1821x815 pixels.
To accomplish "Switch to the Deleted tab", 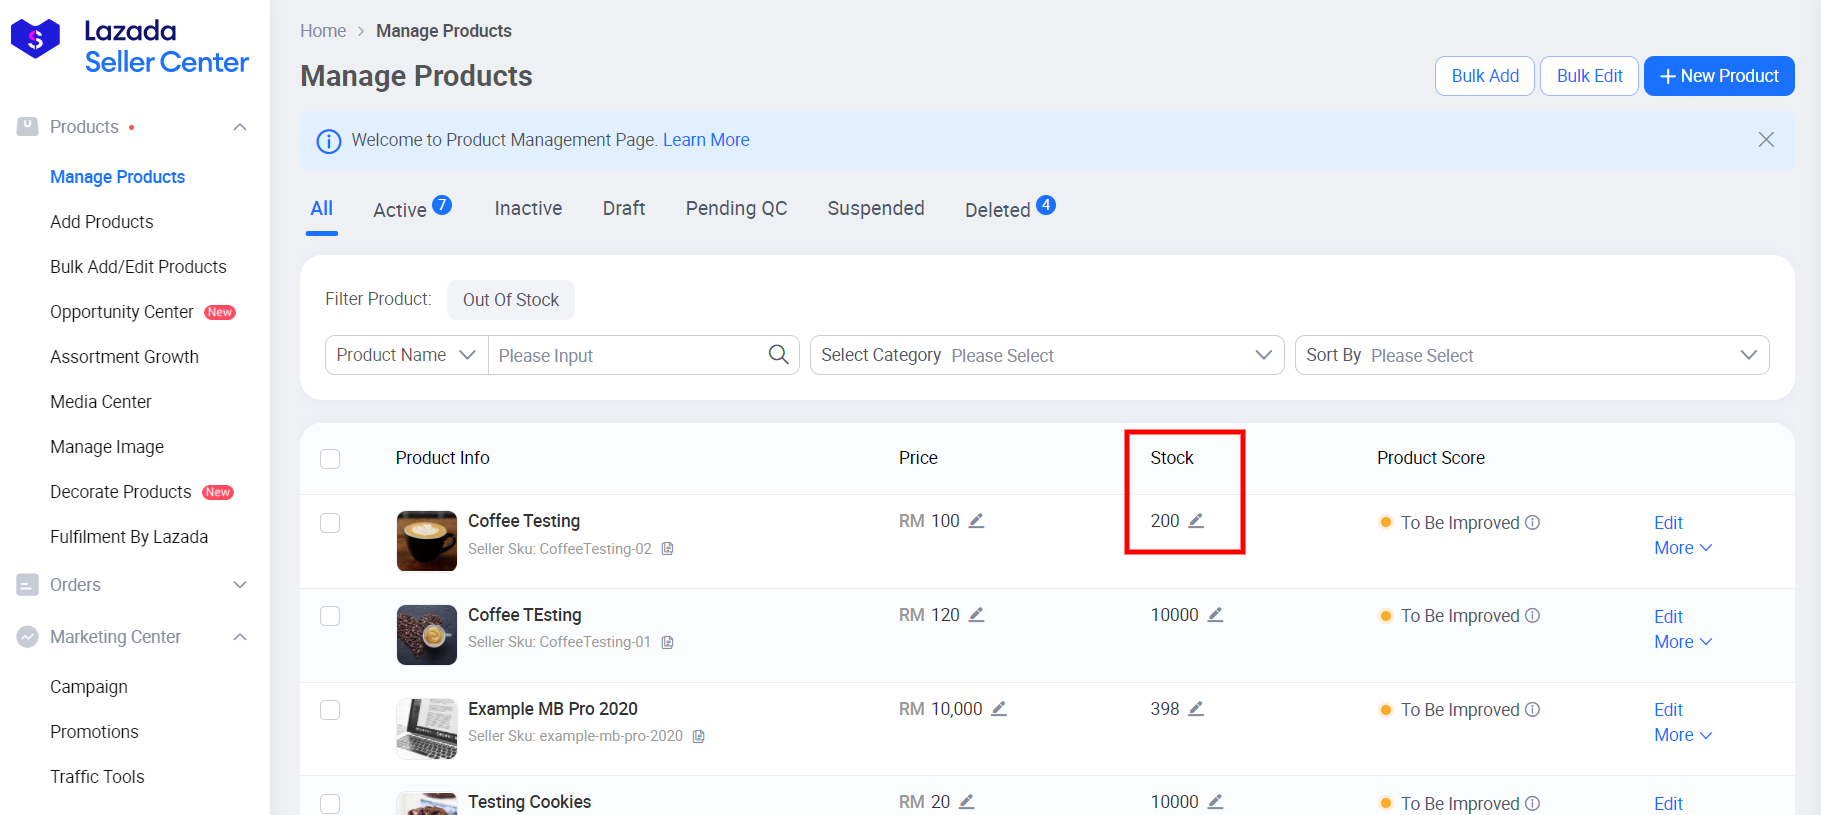I will coord(1010,209).
